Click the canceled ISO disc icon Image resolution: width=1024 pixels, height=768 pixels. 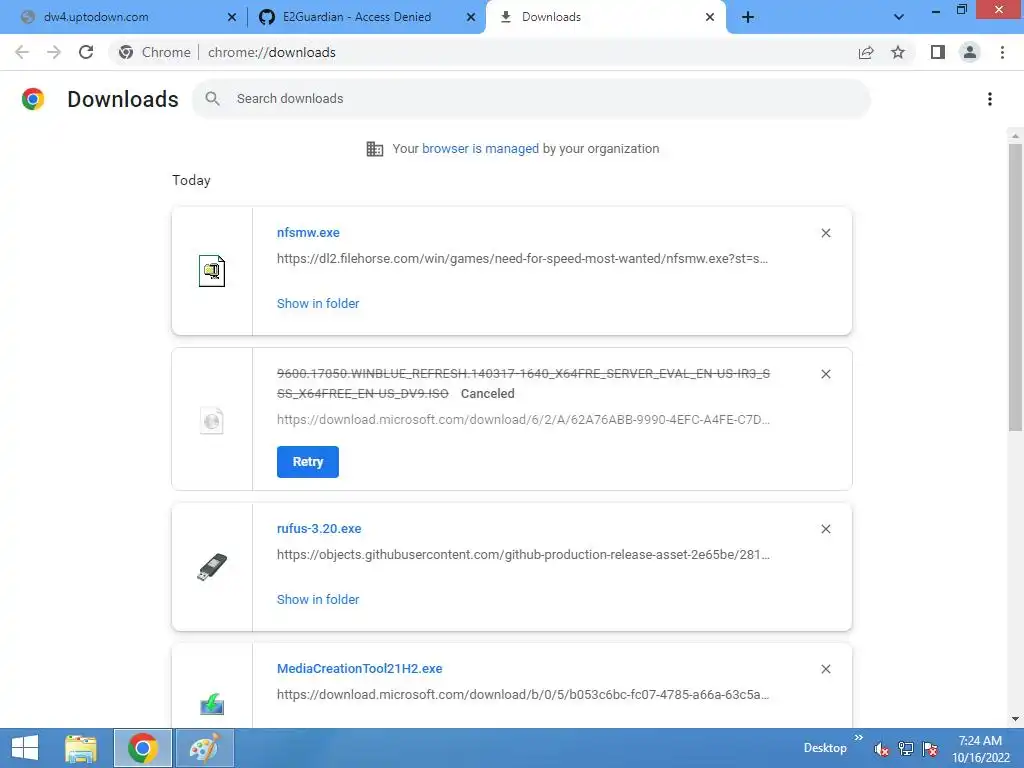point(212,421)
